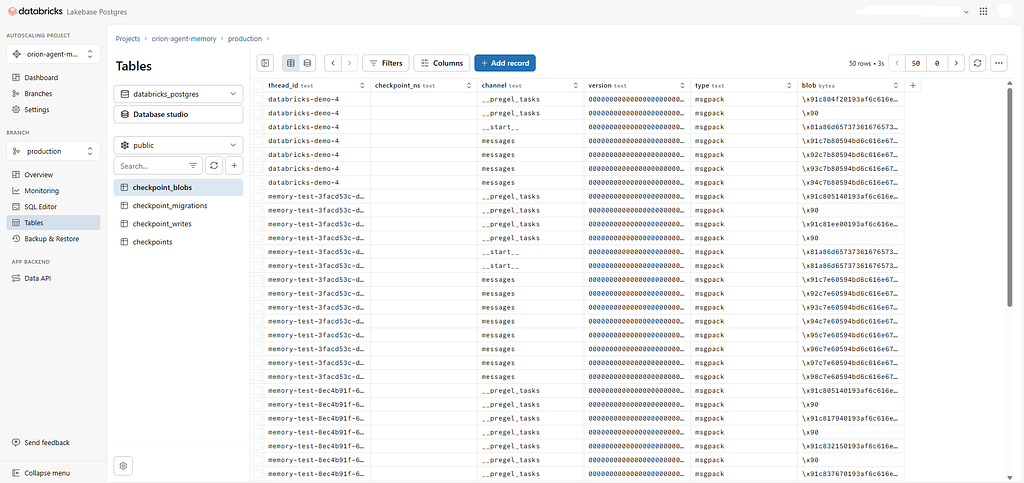The height and width of the screenshot is (483, 1024).
Task: Refresh the tables list
Action: click(x=214, y=166)
